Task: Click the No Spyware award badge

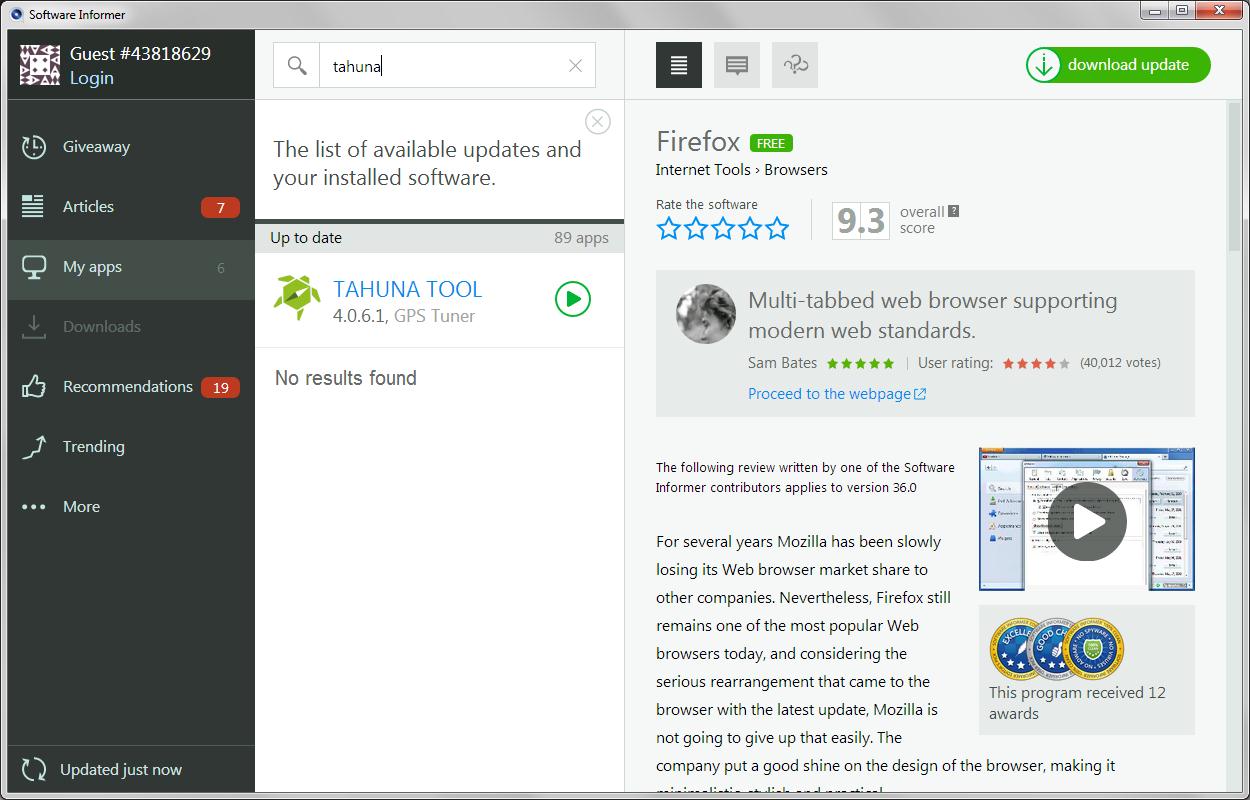Action: point(1095,648)
